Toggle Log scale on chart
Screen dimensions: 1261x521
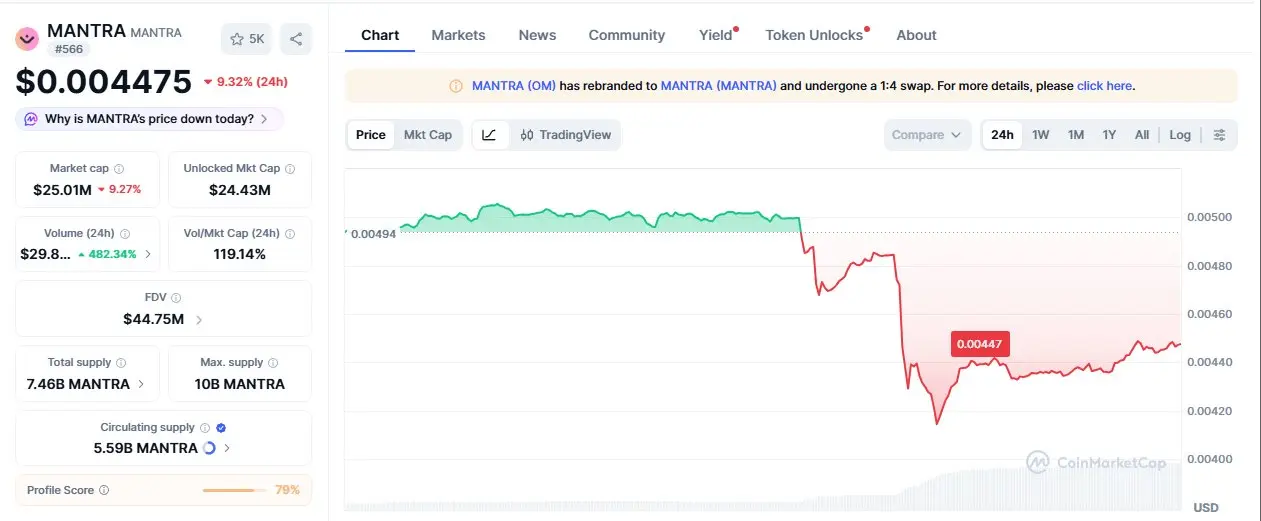(1180, 135)
